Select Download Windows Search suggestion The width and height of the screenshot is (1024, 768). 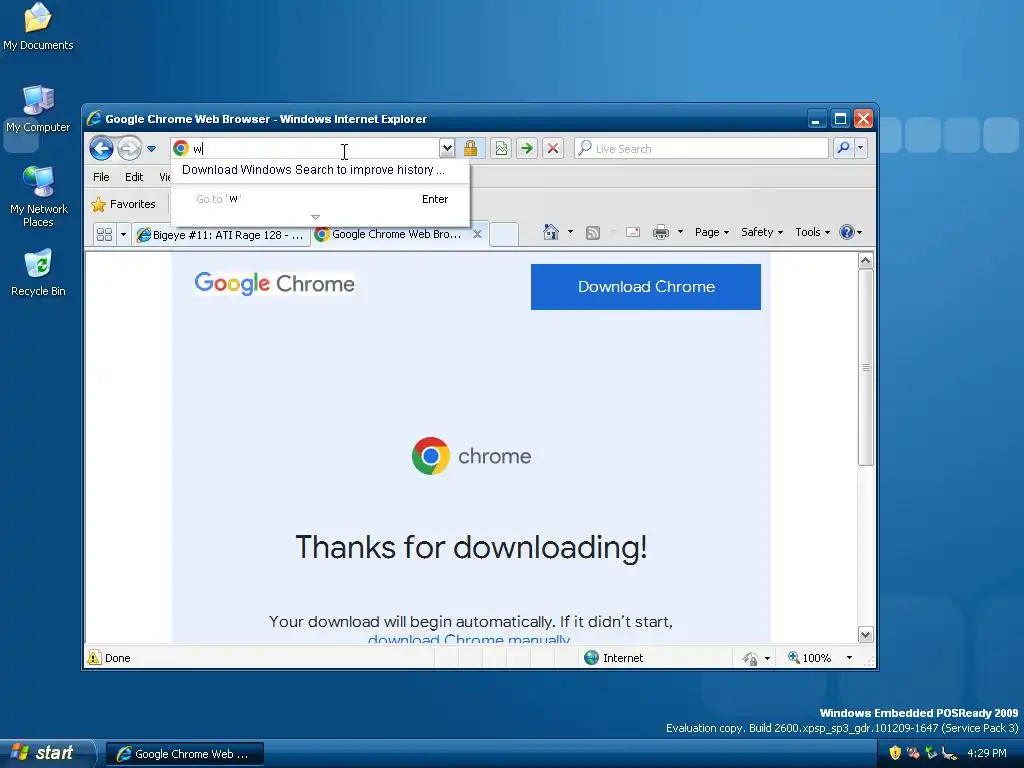[x=313, y=170]
